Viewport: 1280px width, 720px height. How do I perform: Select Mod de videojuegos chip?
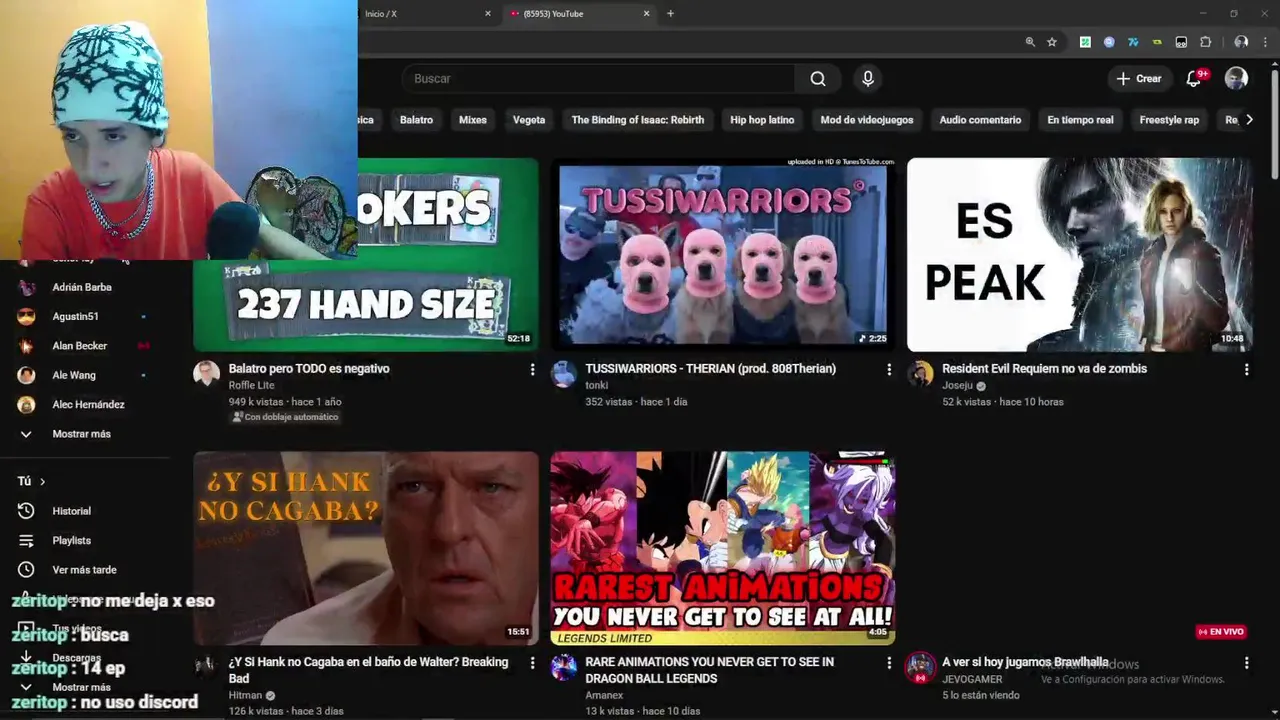pyautogui.click(x=867, y=120)
